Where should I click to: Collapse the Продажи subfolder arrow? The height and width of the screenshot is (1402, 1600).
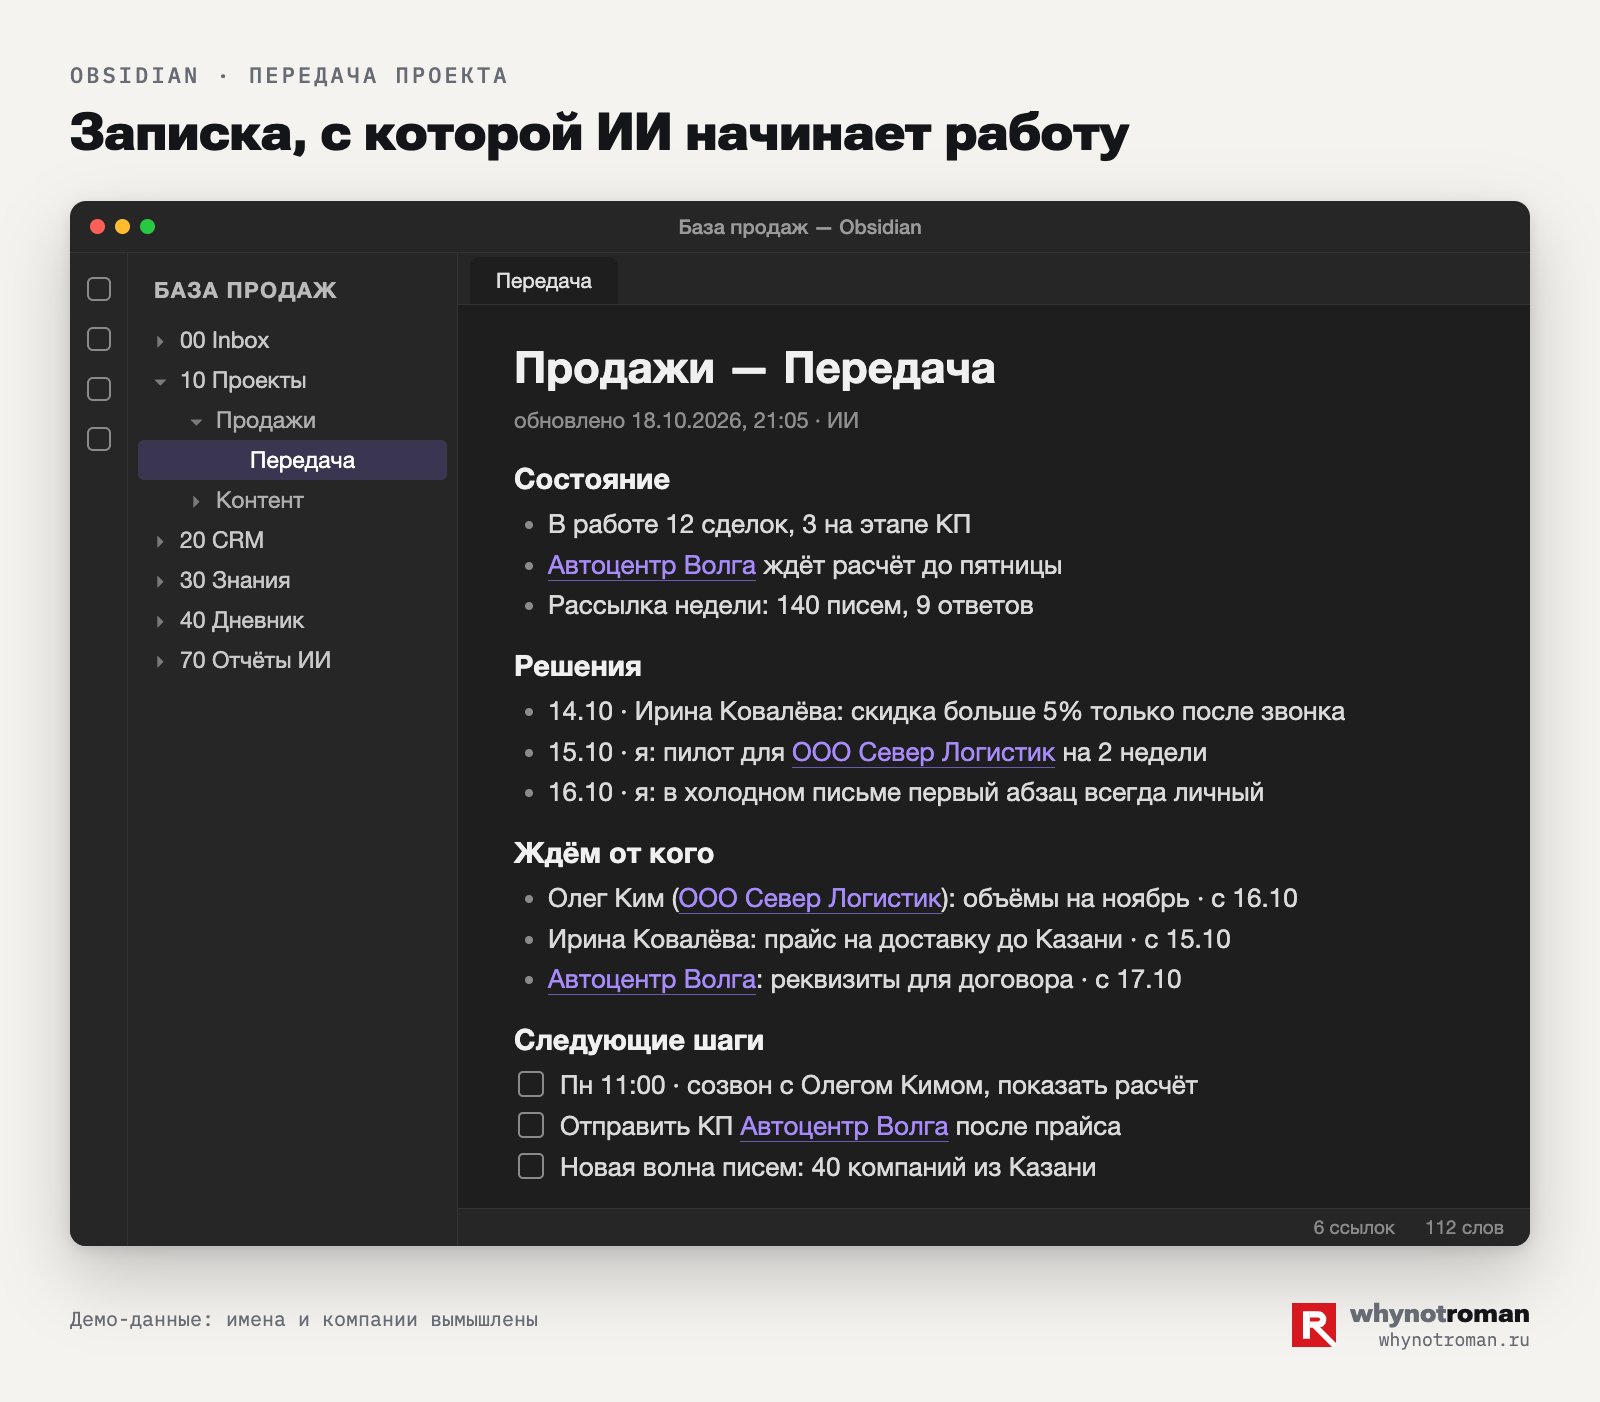click(x=196, y=421)
